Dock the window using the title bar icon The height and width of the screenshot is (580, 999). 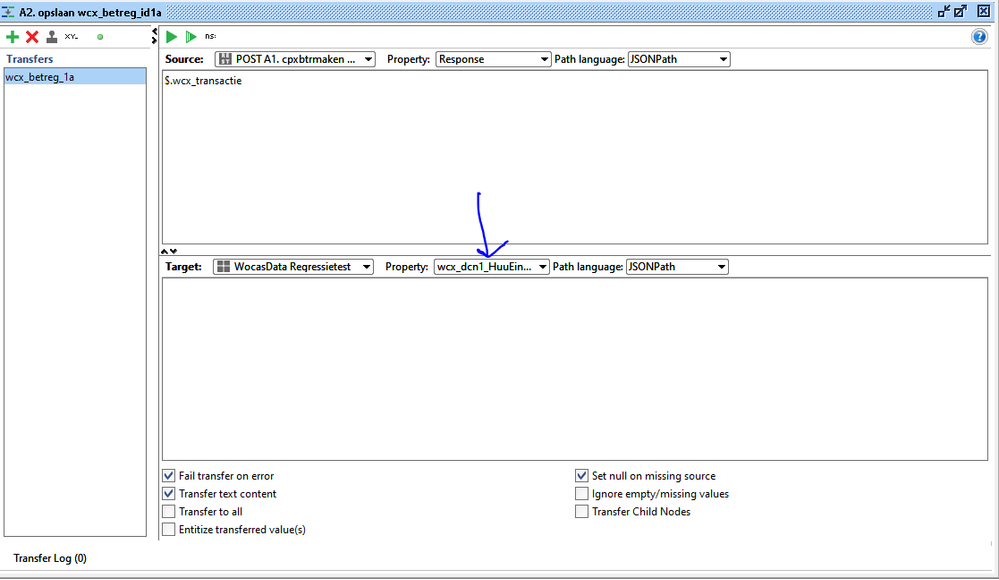pyautogui.click(x=944, y=11)
